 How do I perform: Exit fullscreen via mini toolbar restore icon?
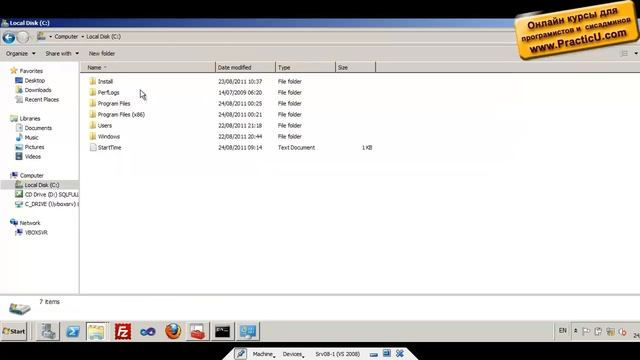[387, 353]
